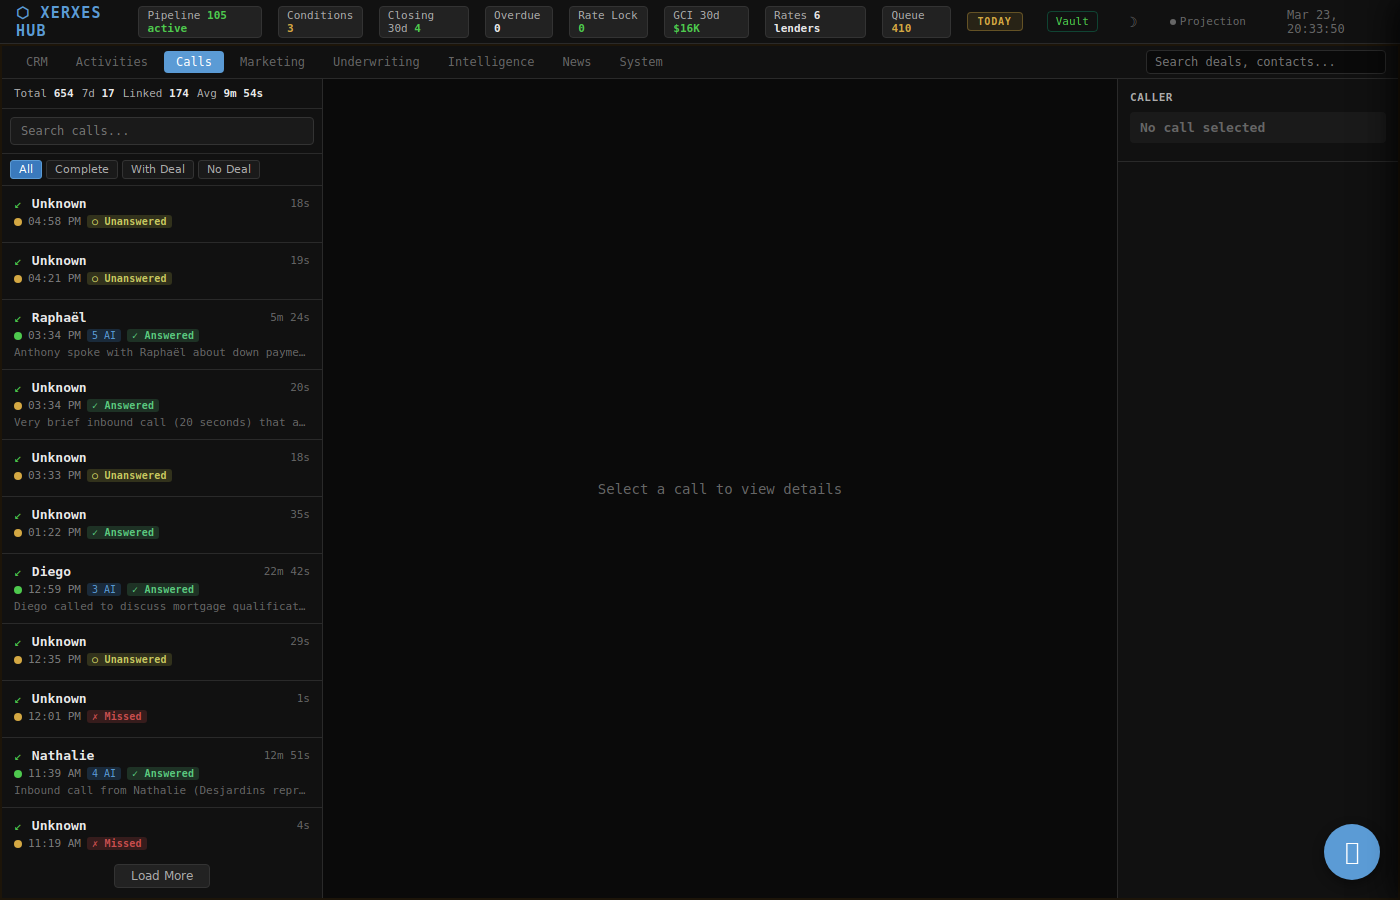
Task: Filter calls by No Deal
Action: (x=228, y=170)
